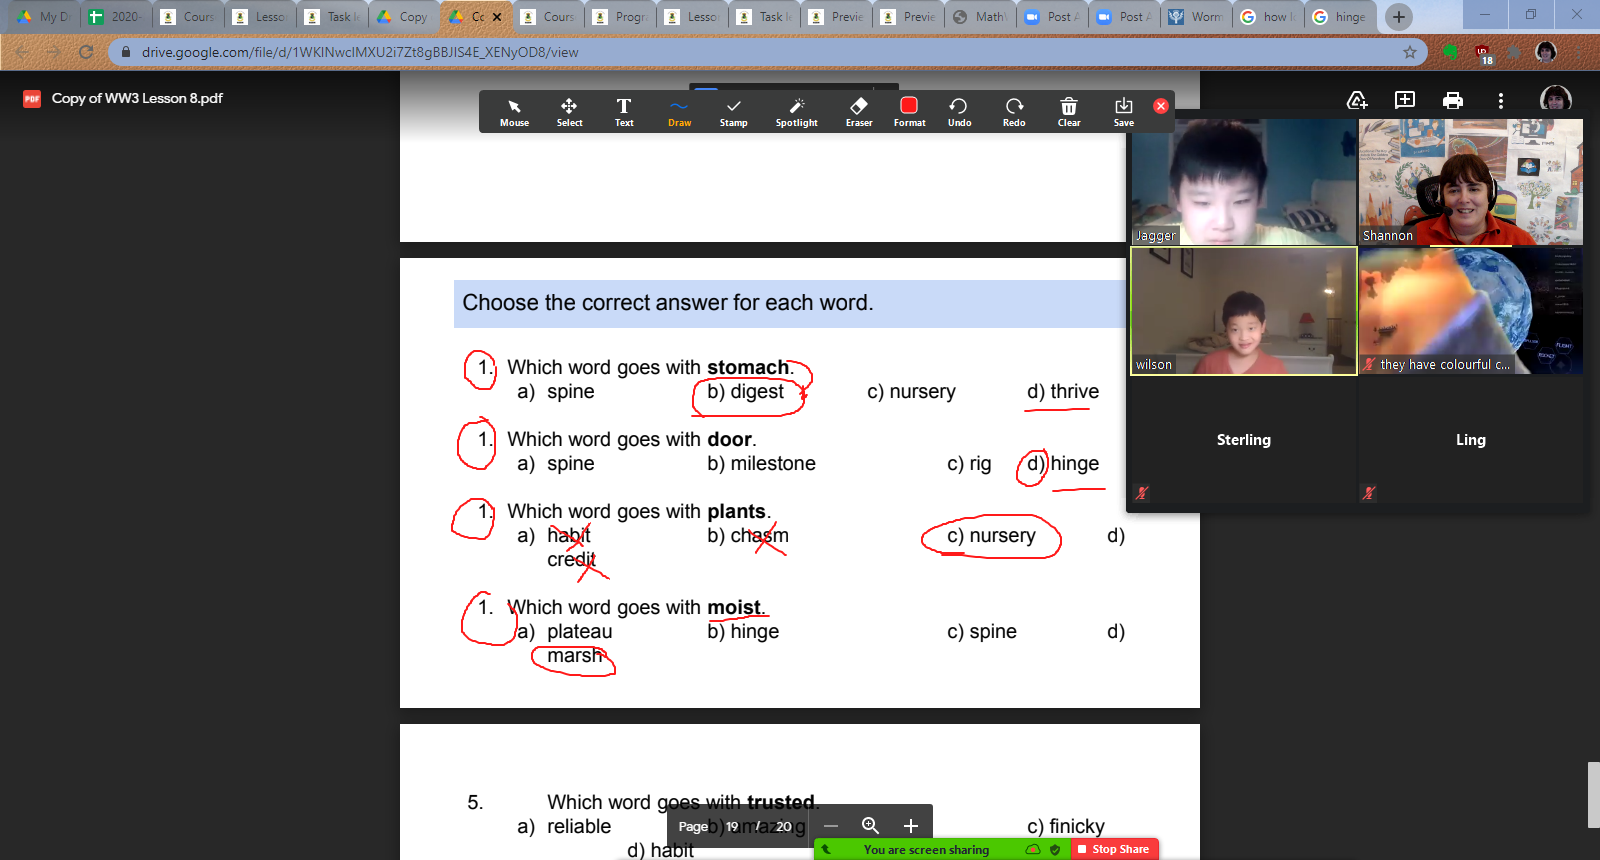Open the Evernote extension
The height and width of the screenshot is (860, 1600).
point(1450,52)
